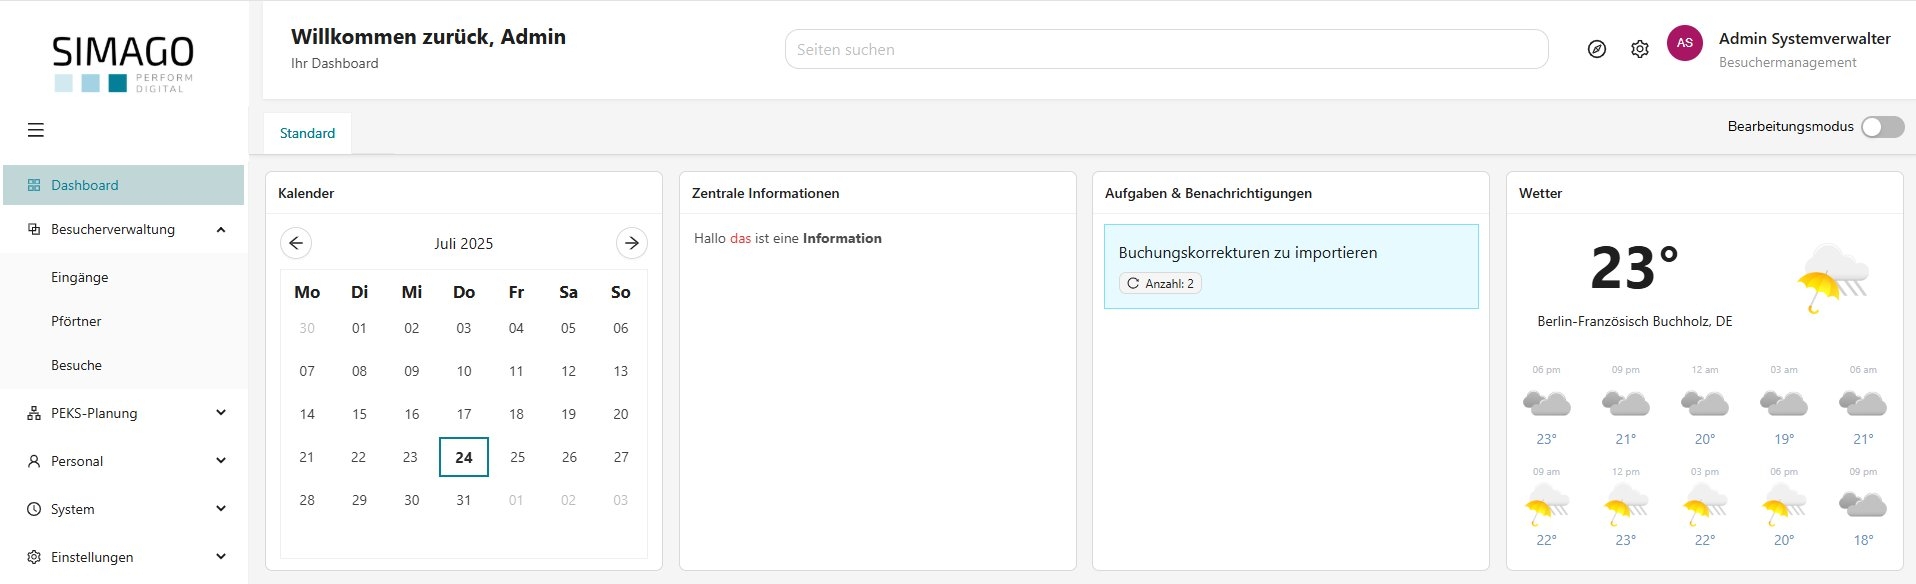
Task: Select July 24 in the calendar
Action: [x=463, y=457]
